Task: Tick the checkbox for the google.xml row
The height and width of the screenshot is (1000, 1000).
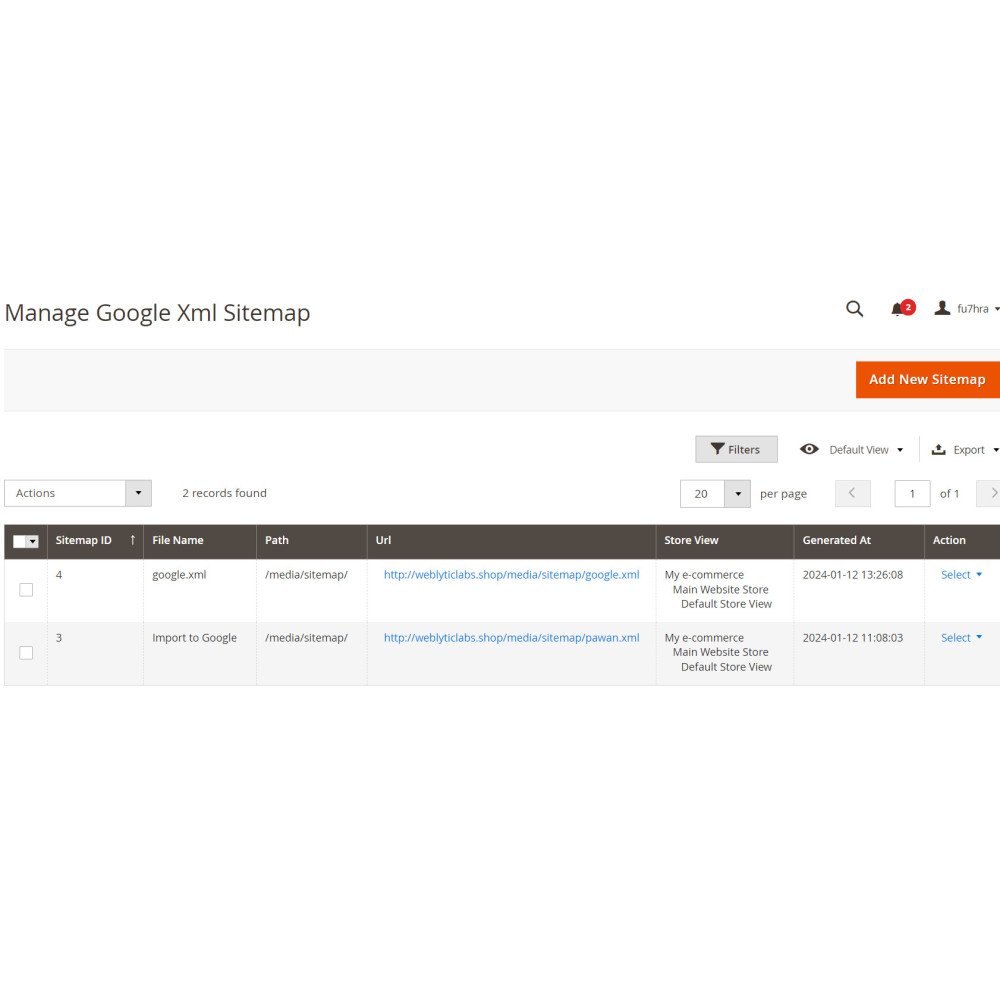Action: point(26,590)
